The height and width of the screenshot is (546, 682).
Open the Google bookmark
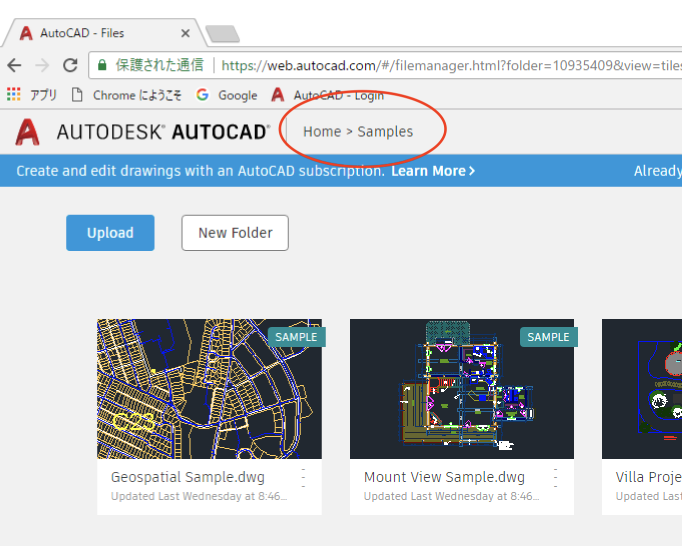(227, 95)
